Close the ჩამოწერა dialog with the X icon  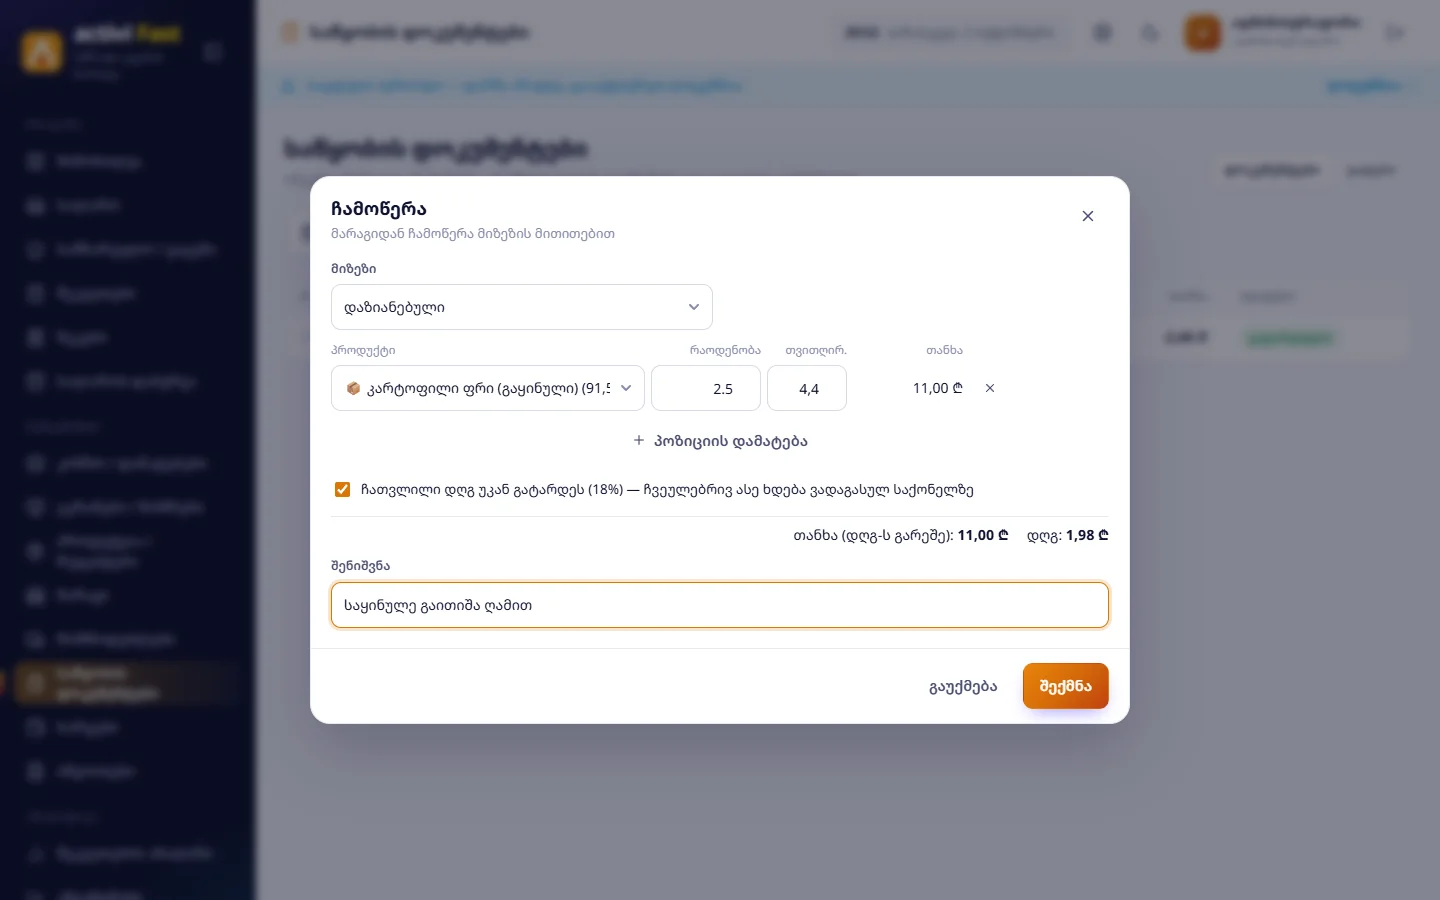1088,216
